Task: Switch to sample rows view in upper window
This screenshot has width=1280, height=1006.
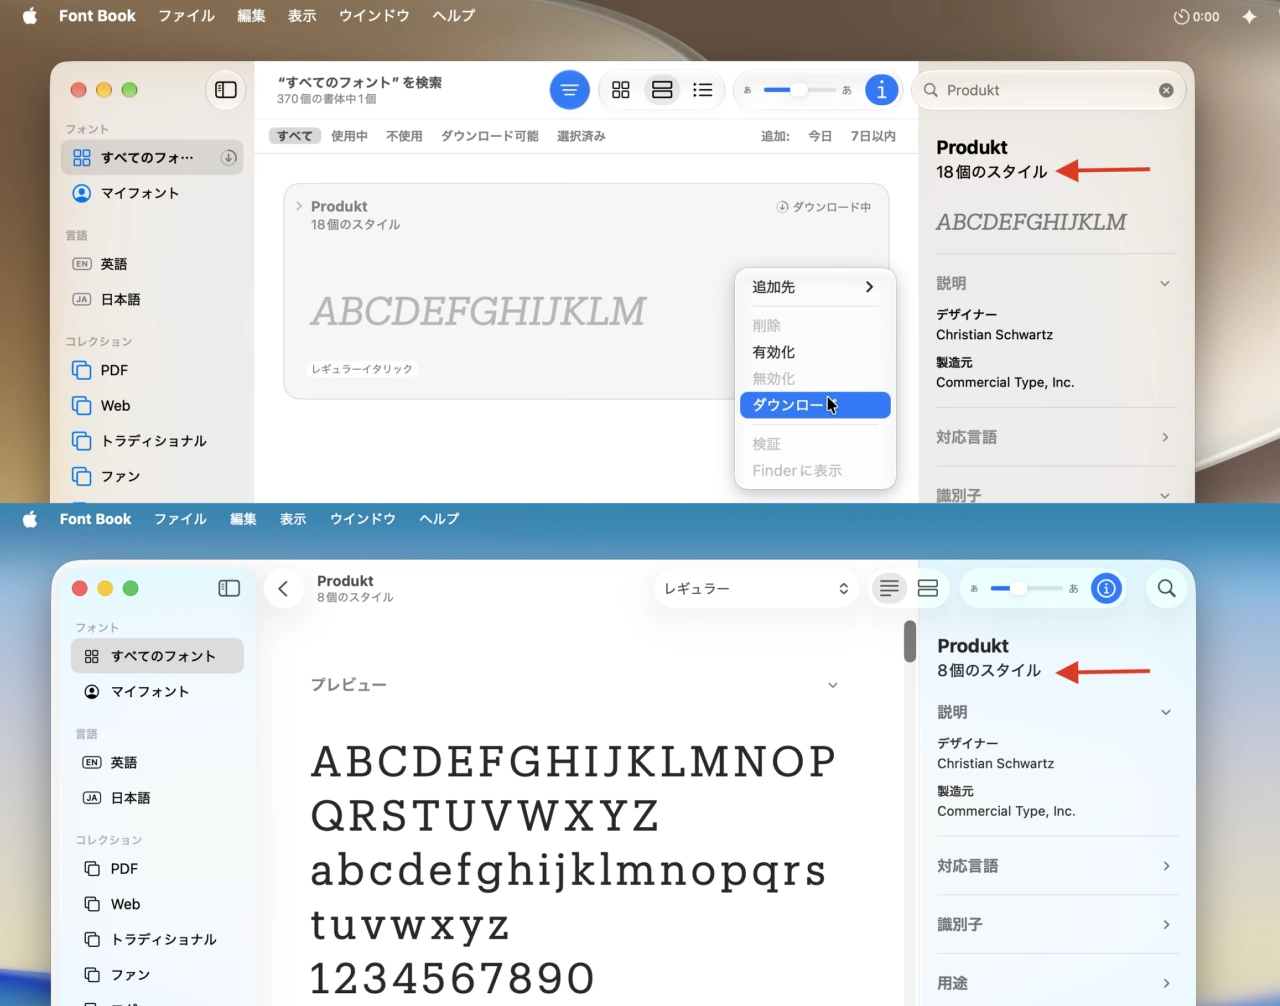Action: [662, 90]
